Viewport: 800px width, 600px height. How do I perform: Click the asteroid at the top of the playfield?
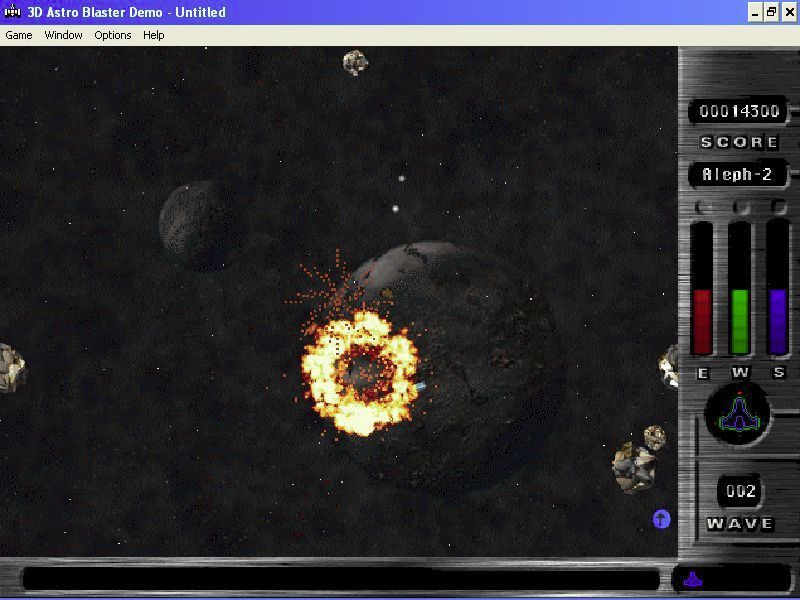click(358, 63)
